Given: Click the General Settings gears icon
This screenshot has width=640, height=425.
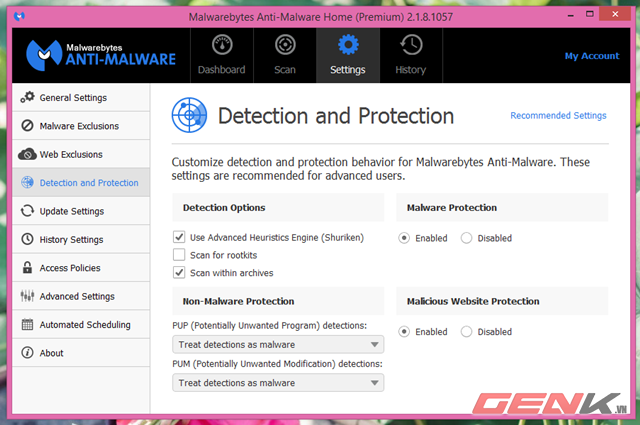Looking at the screenshot, I should (27, 97).
